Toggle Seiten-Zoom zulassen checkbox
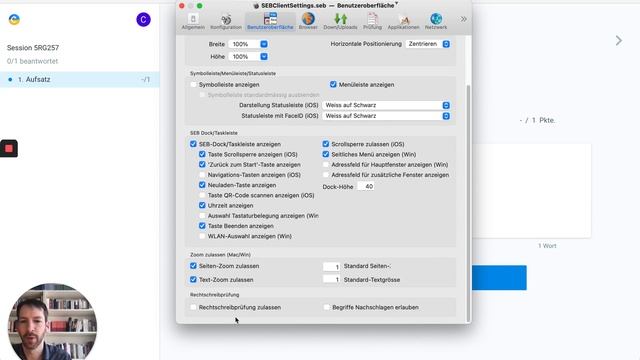Viewport: 640px width, 360px height. click(193, 266)
